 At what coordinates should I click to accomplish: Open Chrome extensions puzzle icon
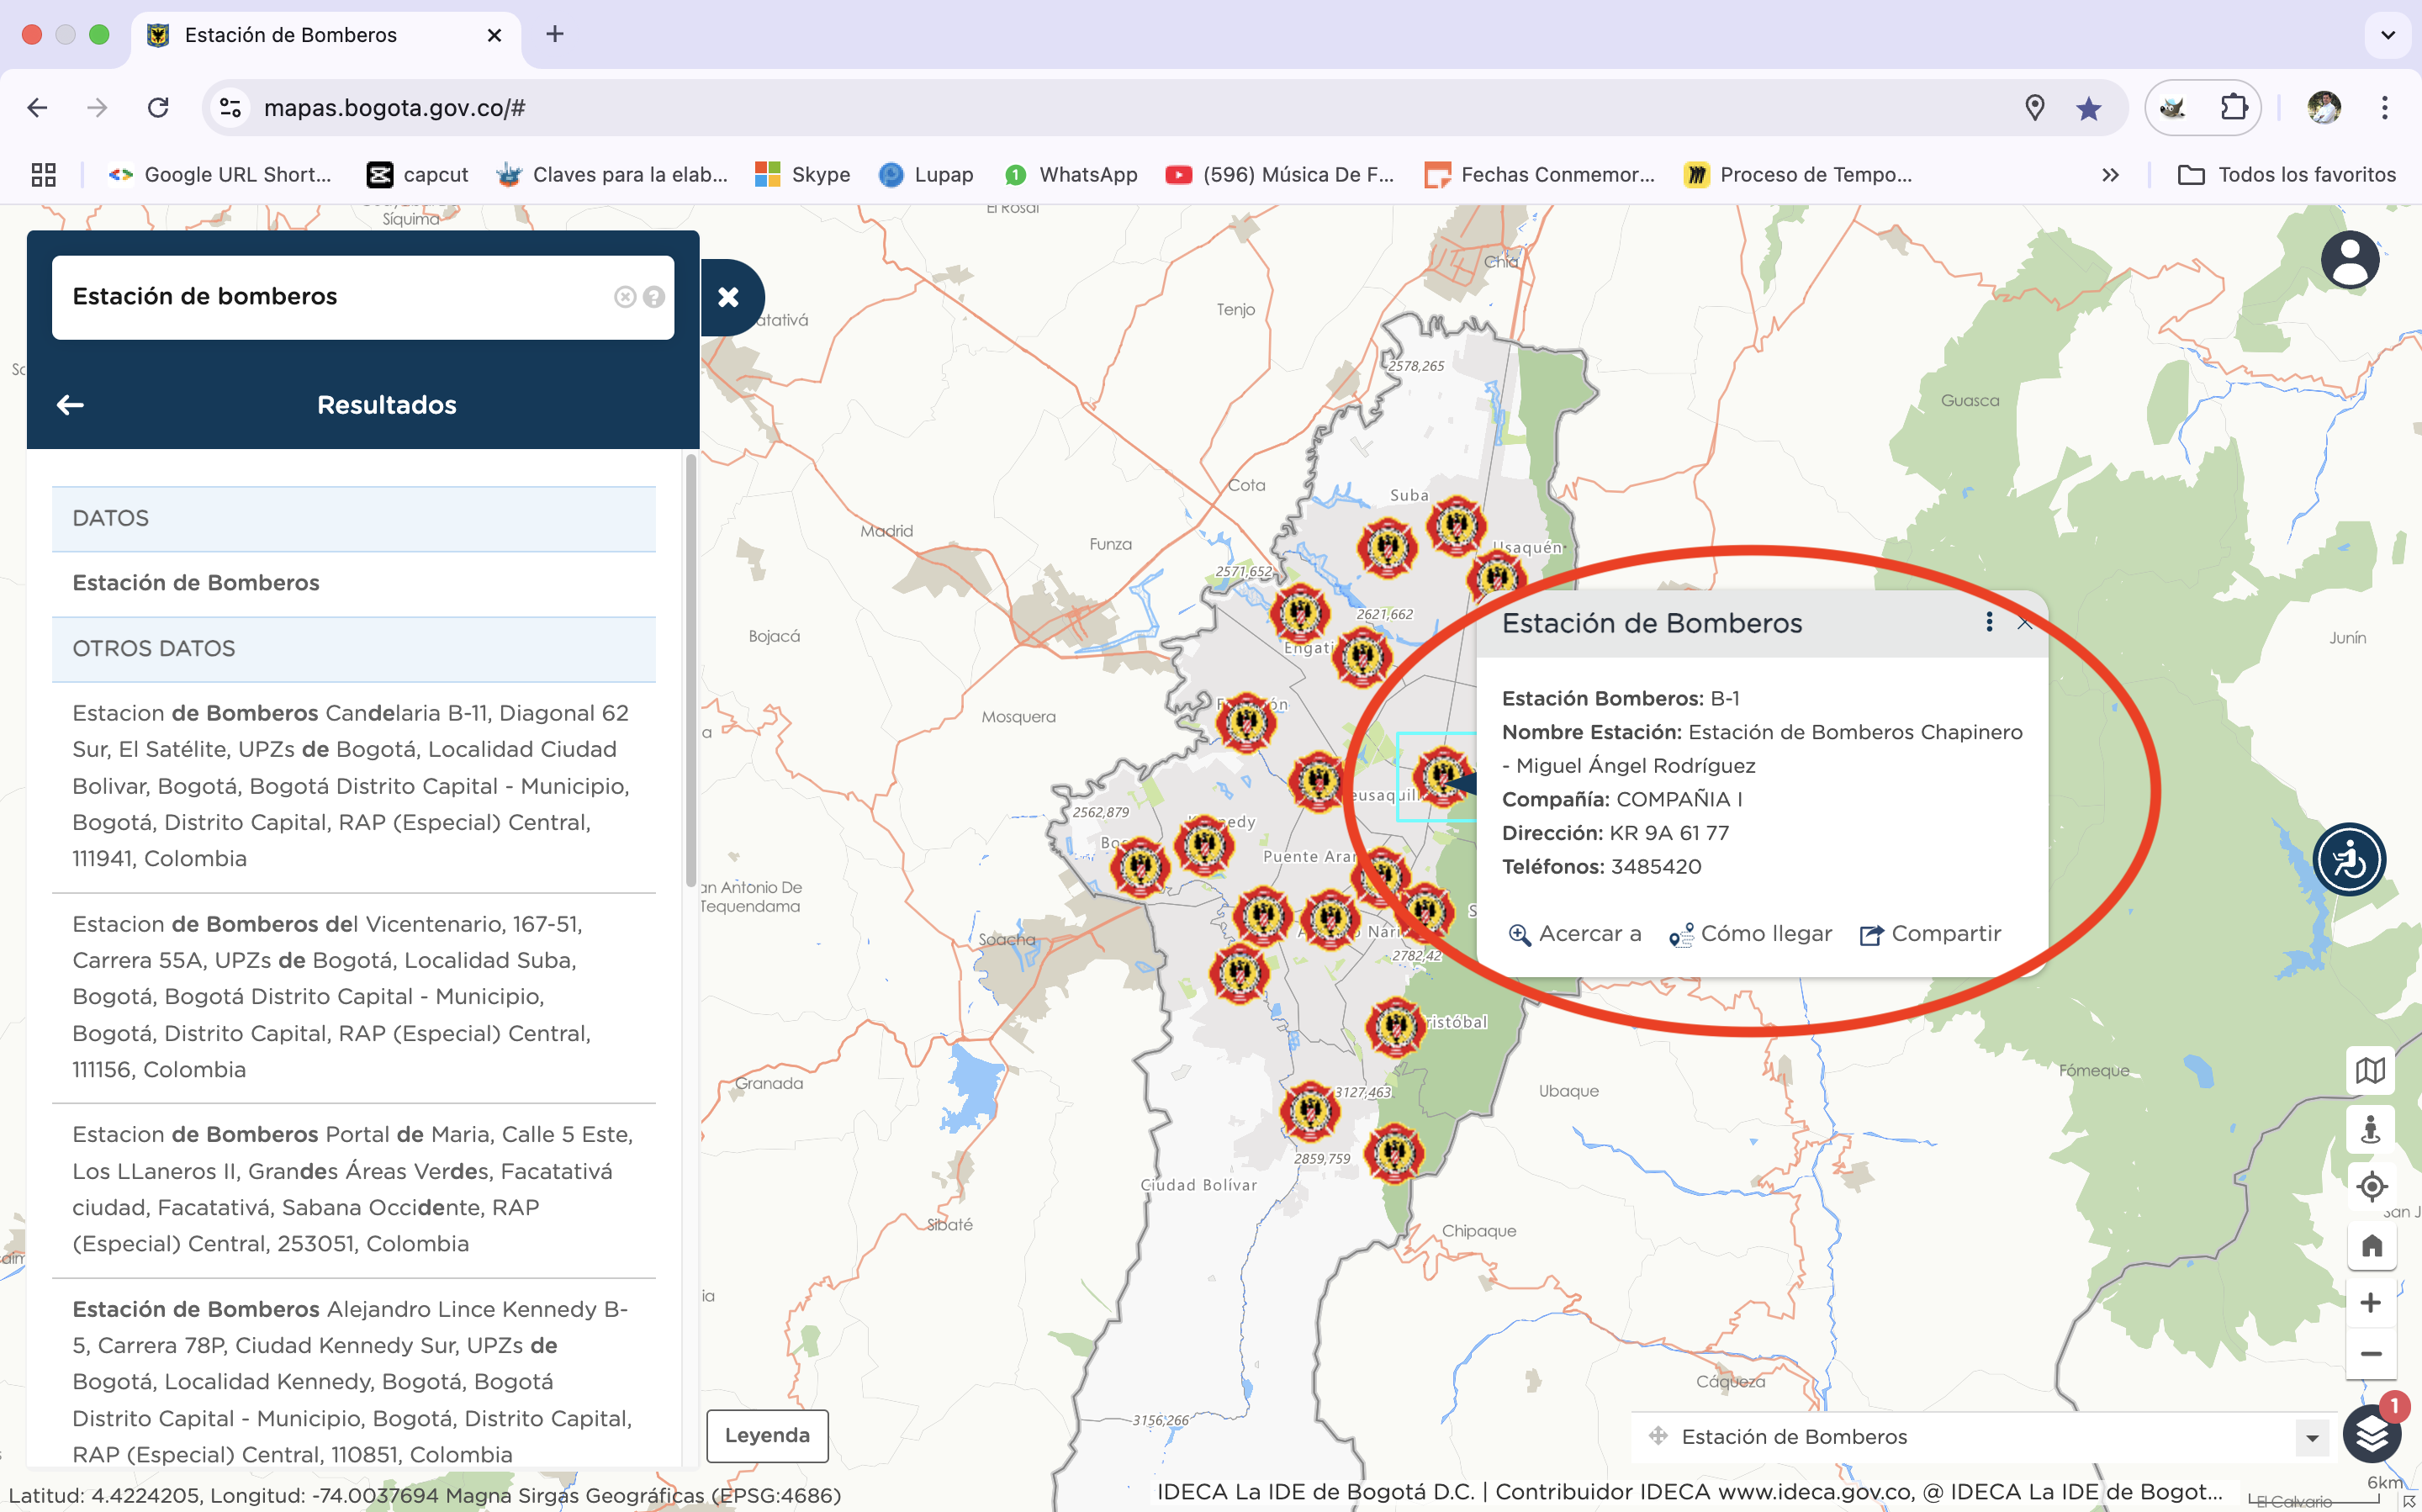(2233, 107)
